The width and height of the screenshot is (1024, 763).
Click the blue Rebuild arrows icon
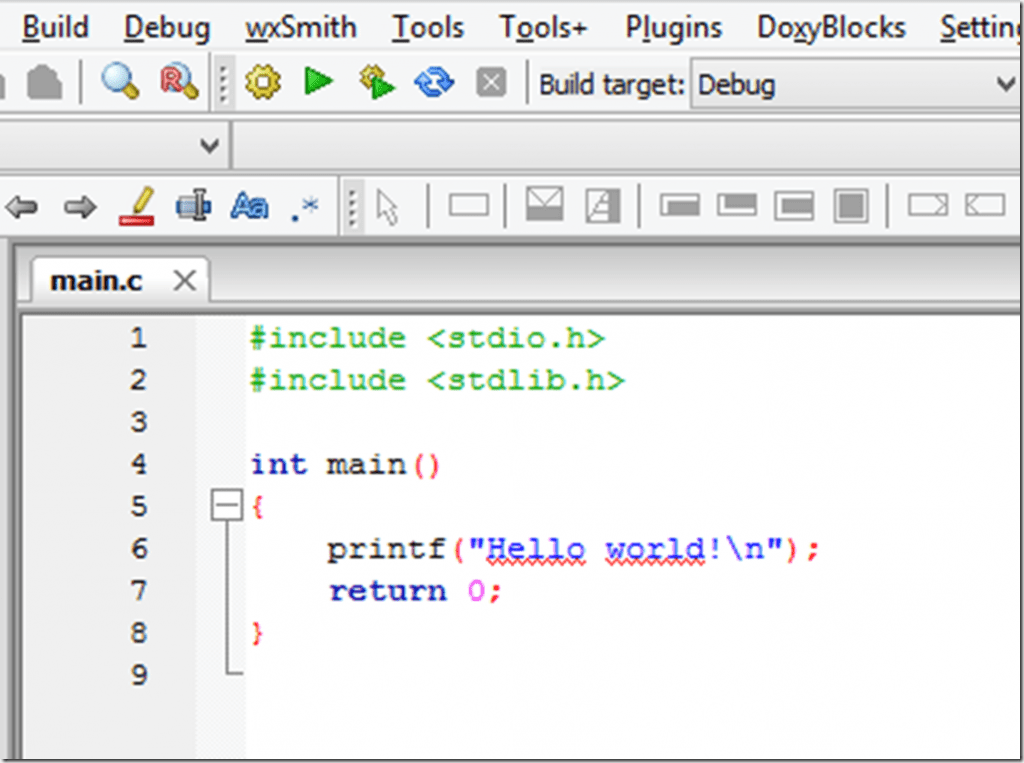tap(434, 83)
